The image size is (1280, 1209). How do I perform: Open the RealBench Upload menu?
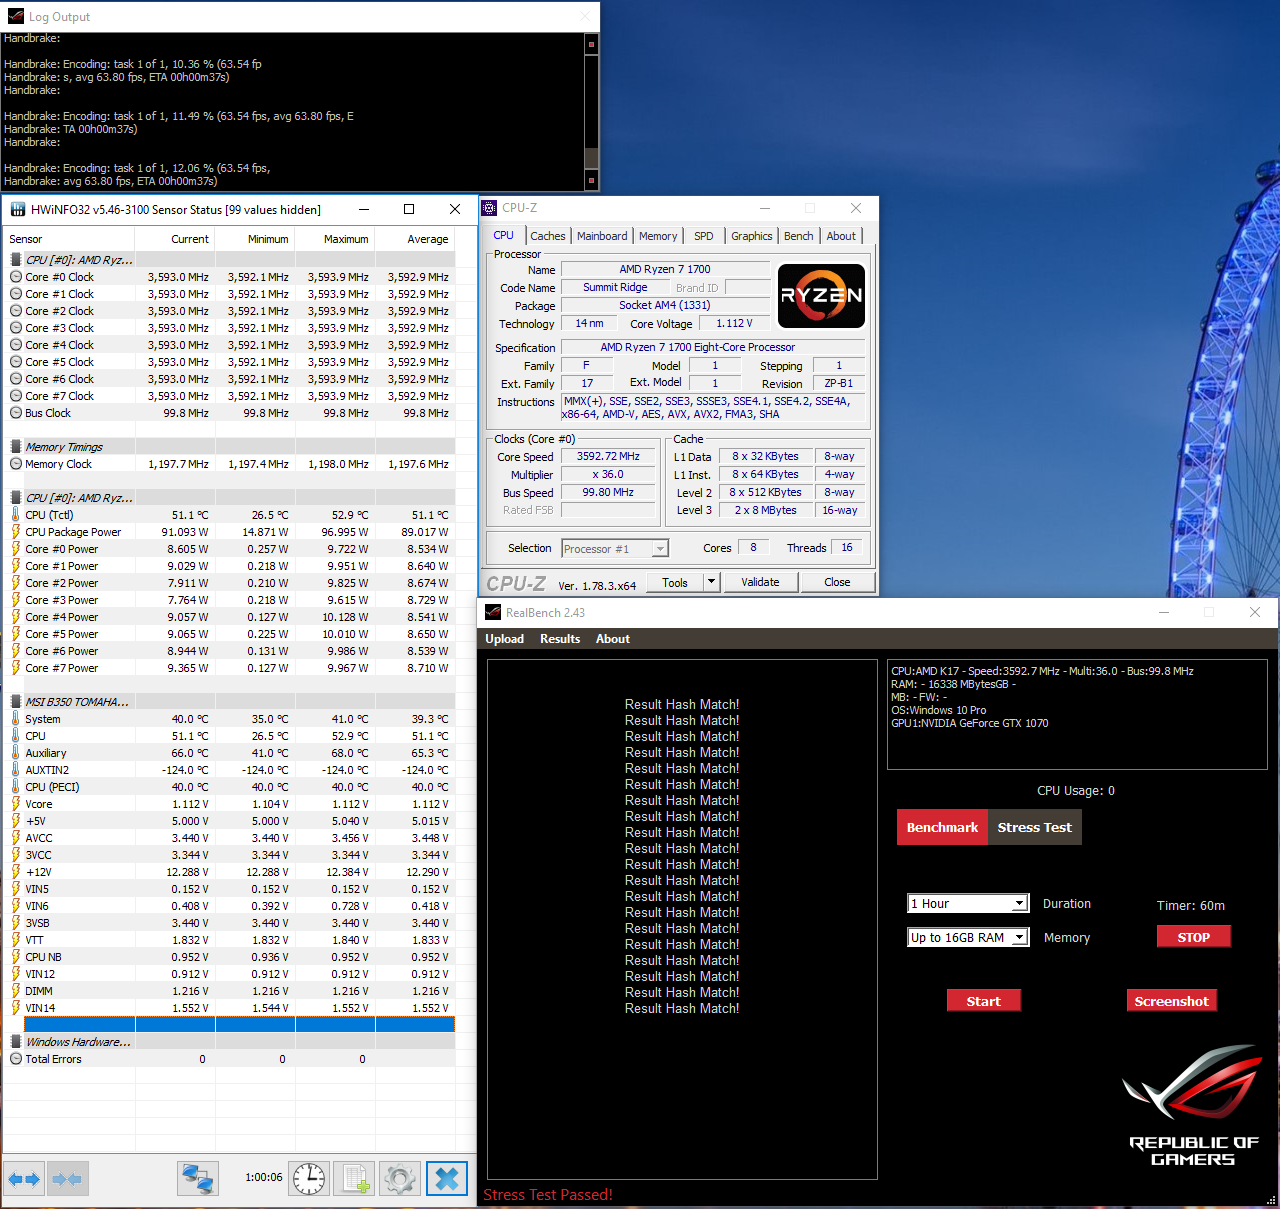[x=504, y=639]
